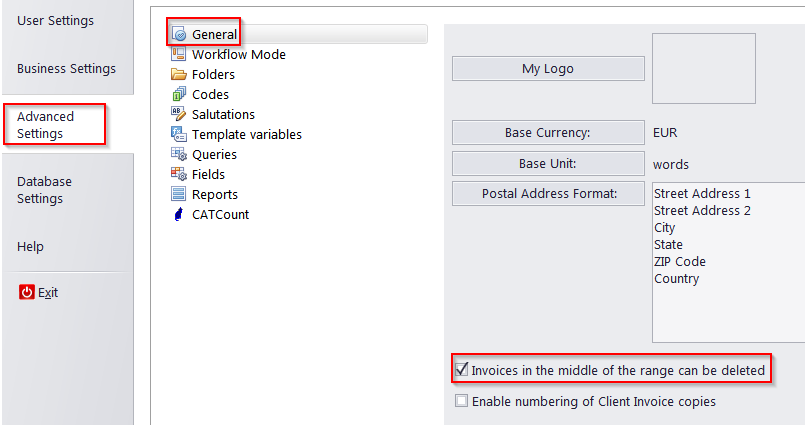Open Business Settings tab
The height and width of the screenshot is (425, 805).
pos(66,68)
